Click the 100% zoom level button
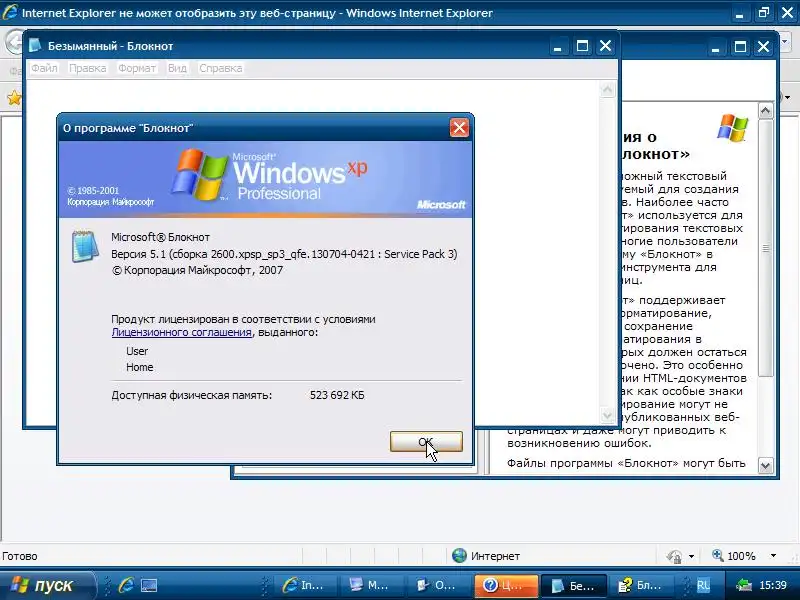The image size is (800, 600). click(x=734, y=556)
